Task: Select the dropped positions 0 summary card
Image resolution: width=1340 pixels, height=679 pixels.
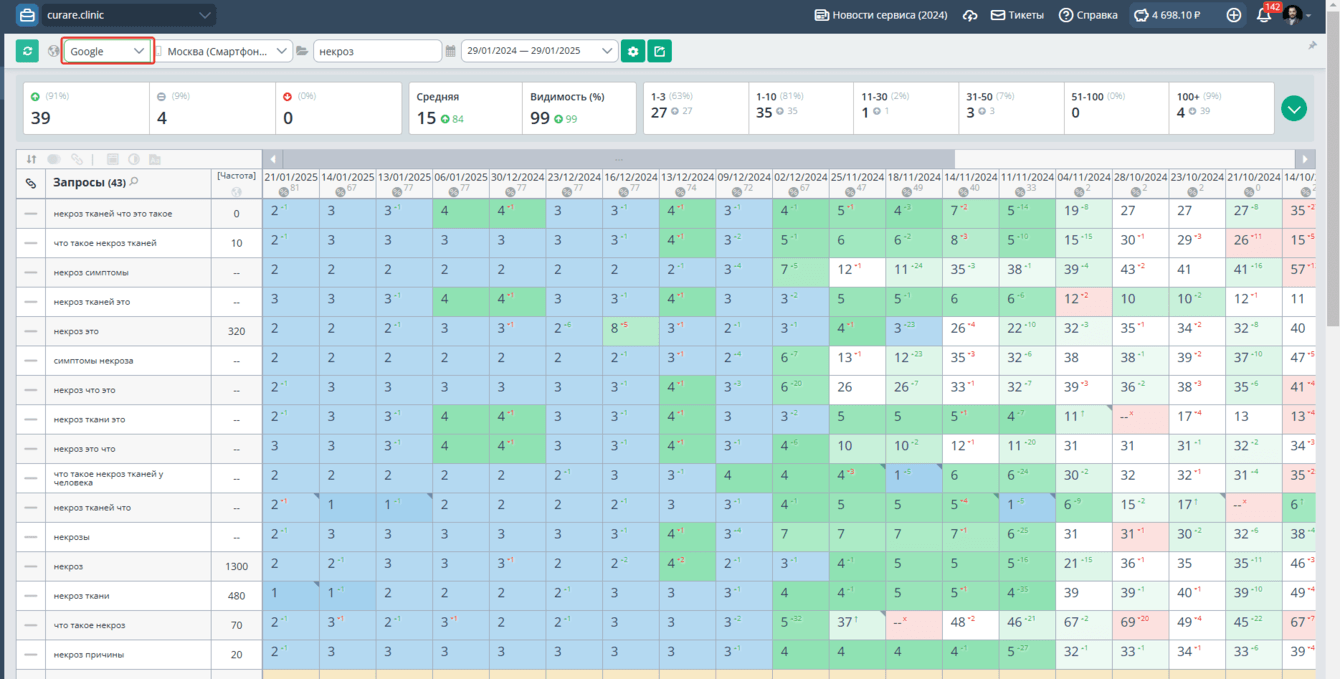Action: (339, 108)
